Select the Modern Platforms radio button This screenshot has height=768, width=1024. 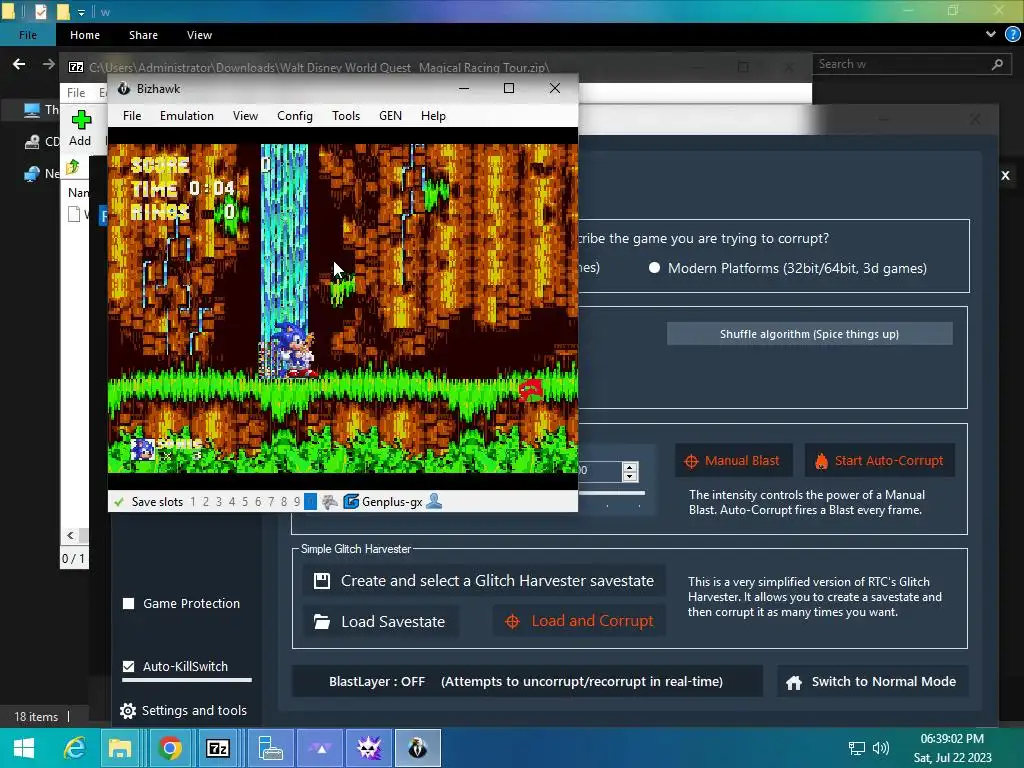click(654, 268)
